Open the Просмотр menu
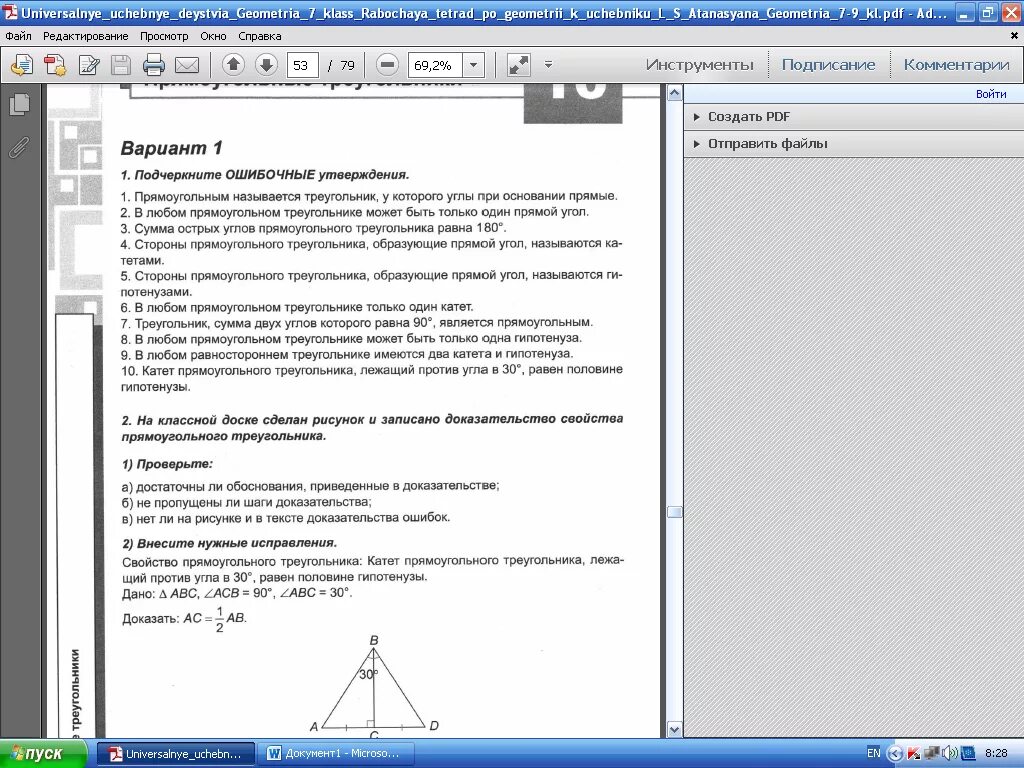The width and height of the screenshot is (1024, 768). [164, 37]
